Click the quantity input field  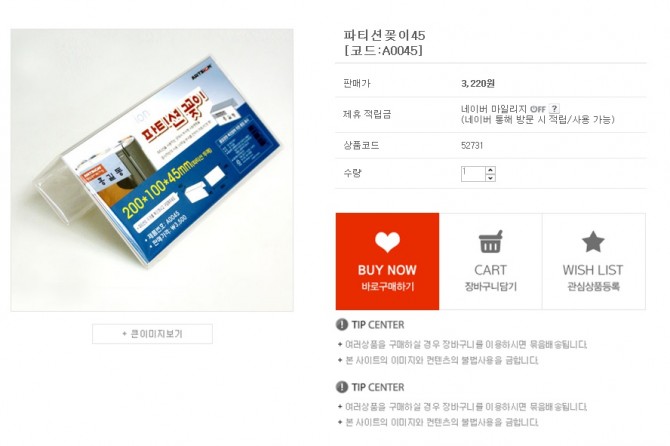(473, 174)
